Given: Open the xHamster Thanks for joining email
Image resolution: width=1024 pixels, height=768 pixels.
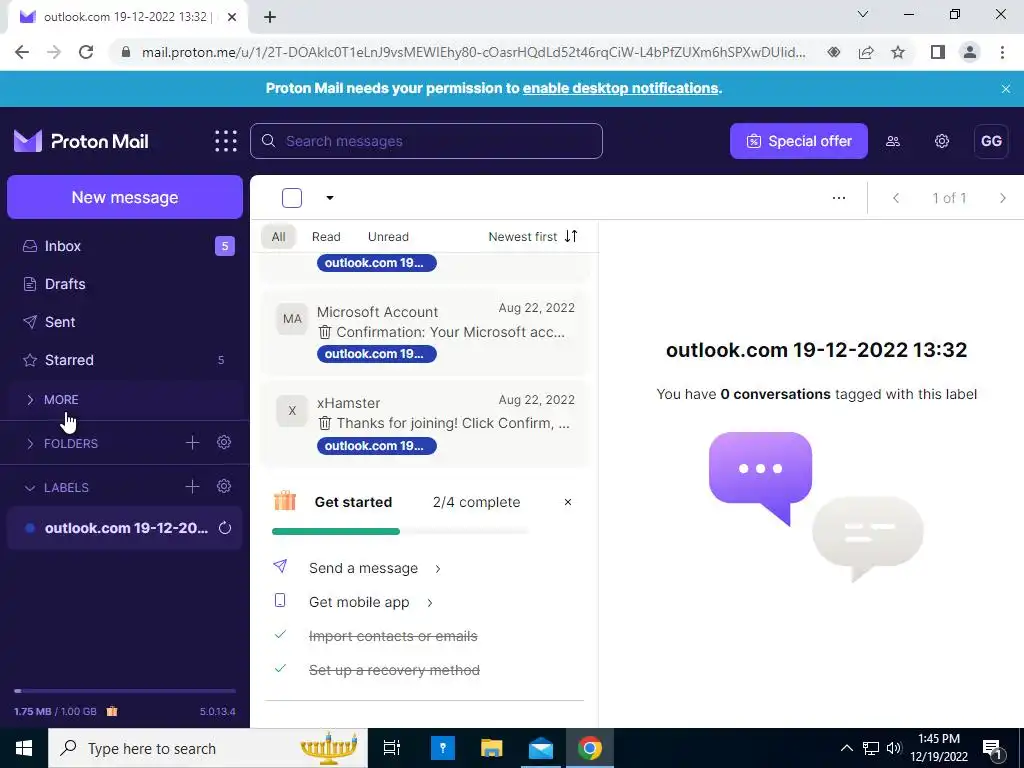Looking at the screenshot, I should (x=424, y=424).
